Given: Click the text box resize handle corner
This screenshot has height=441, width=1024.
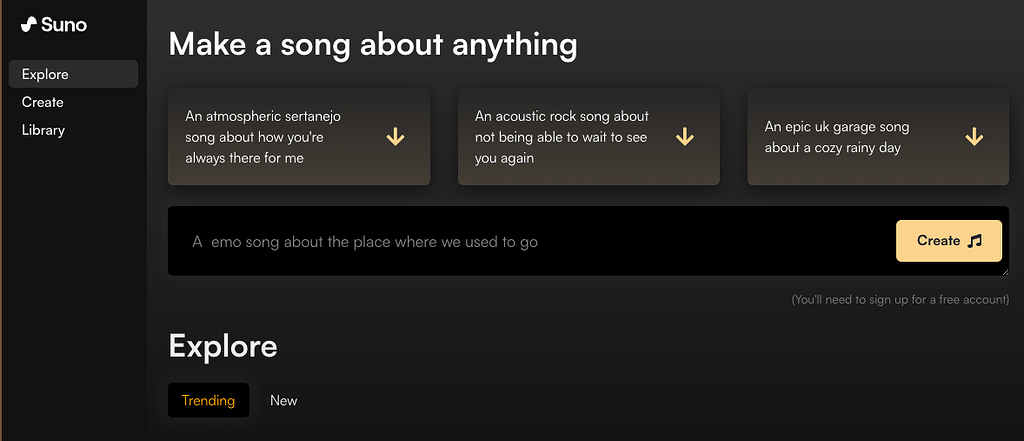Looking at the screenshot, I should [1004, 271].
